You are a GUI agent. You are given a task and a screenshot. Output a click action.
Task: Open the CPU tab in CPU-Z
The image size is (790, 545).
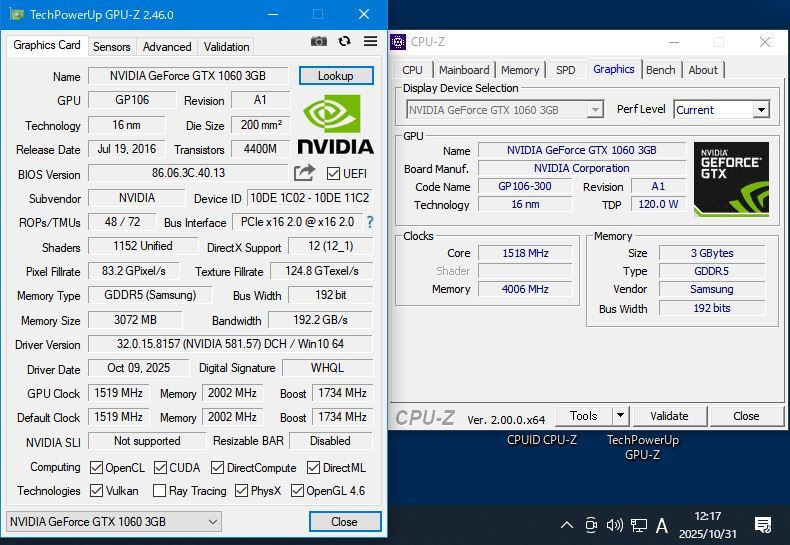click(412, 70)
